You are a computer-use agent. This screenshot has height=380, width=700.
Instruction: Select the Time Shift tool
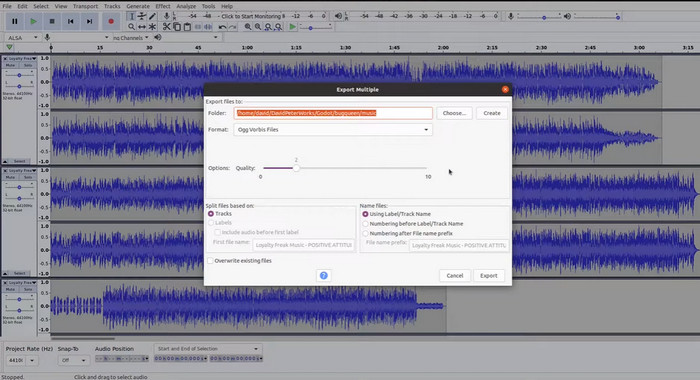[142, 27]
